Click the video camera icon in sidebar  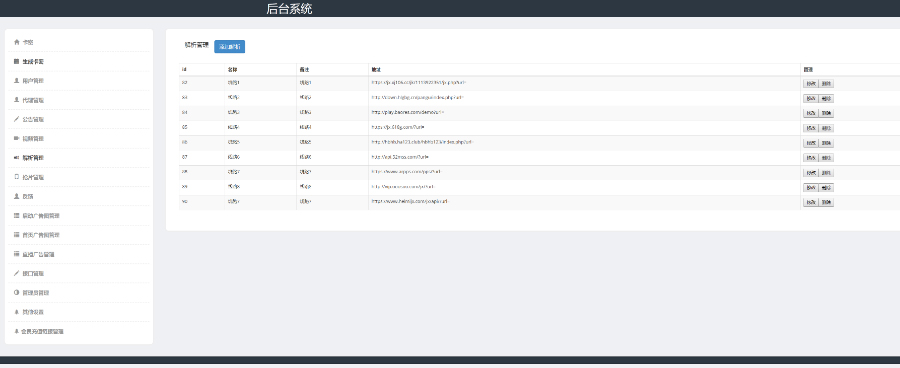click(17, 138)
